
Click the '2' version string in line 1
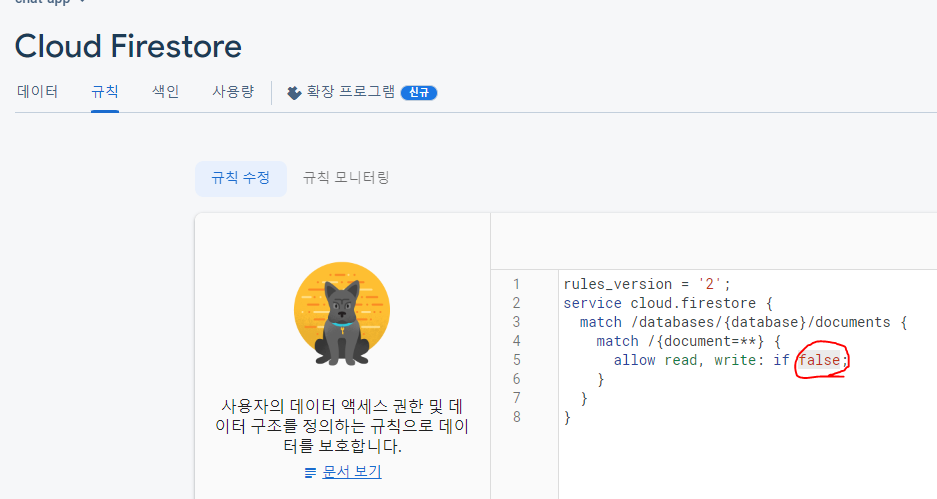point(710,284)
